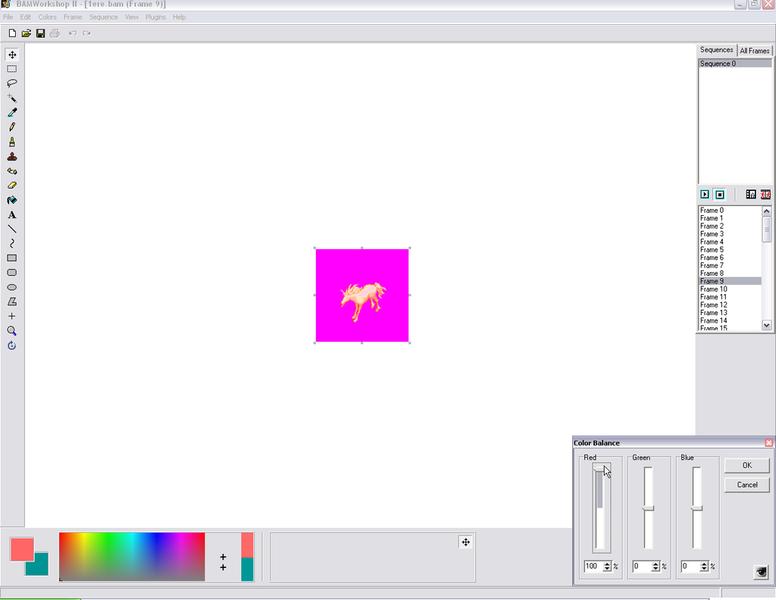
Task: Open the Plugins menu
Action: click(156, 17)
